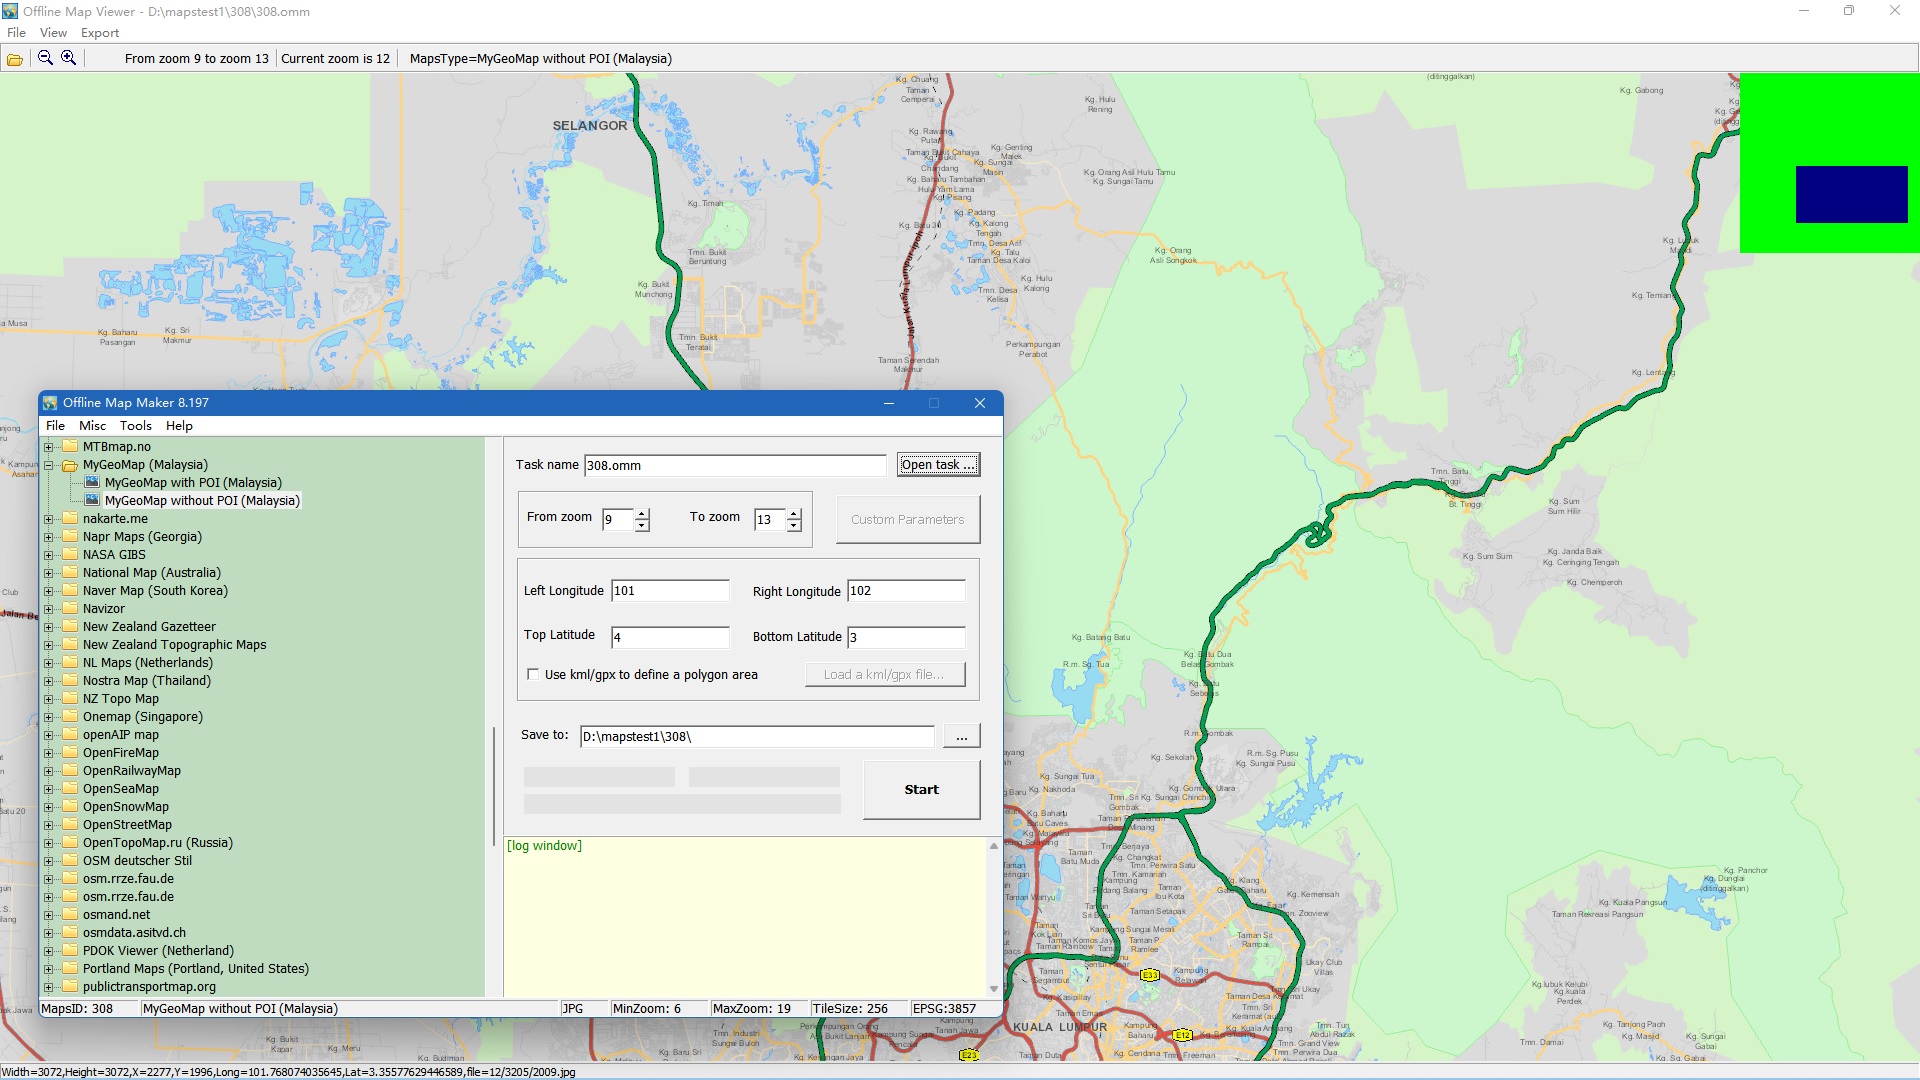Decrease the To zoom spinner value

[794, 526]
